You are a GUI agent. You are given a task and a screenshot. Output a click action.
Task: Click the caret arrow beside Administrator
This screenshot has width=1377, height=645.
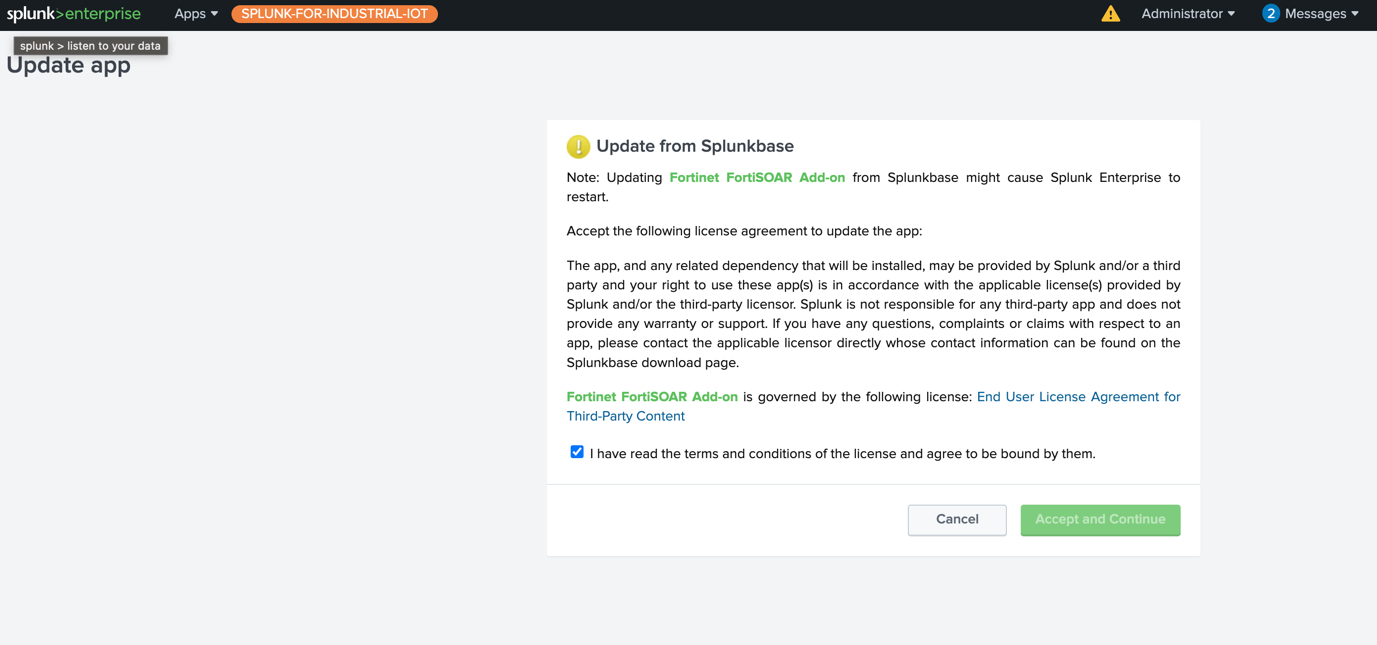coord(1231,14)
